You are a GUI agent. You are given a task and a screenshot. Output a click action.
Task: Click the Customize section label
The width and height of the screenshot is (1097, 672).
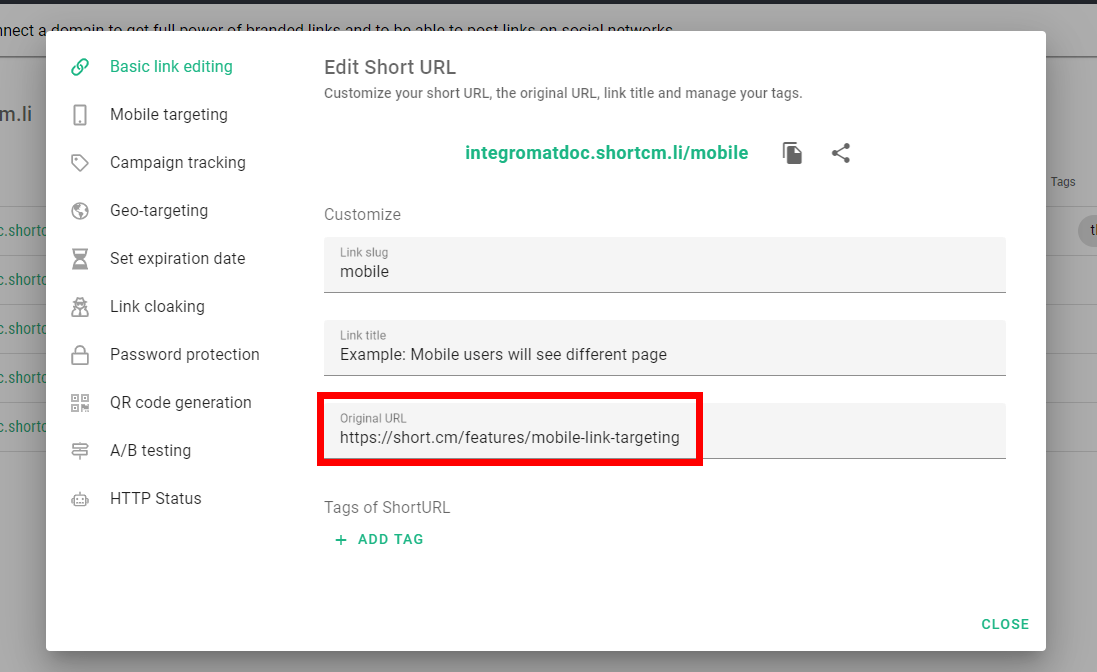coord(362,215)
